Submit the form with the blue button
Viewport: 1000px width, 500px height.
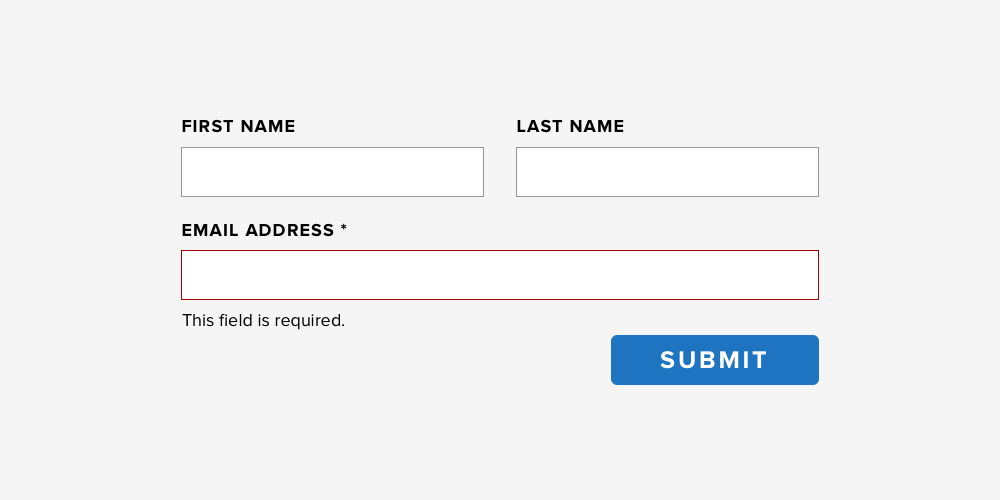(714, 360)
